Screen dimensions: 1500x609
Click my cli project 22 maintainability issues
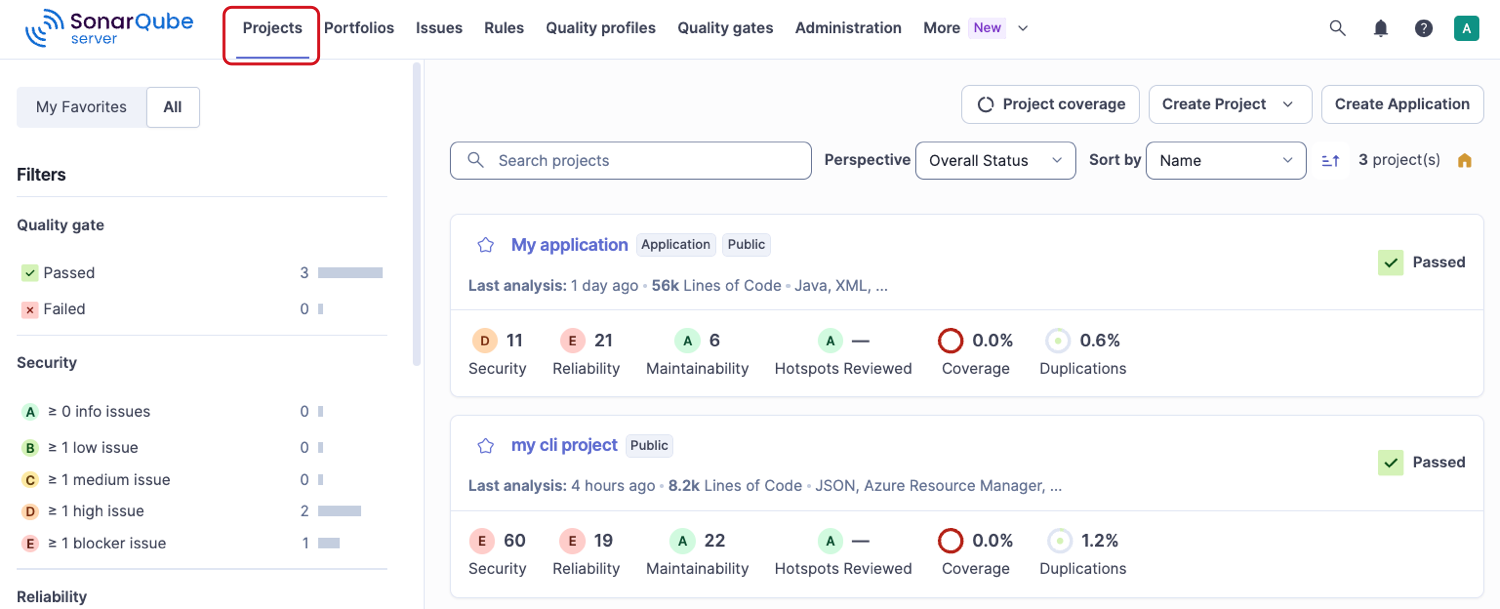tap(715, 541)
